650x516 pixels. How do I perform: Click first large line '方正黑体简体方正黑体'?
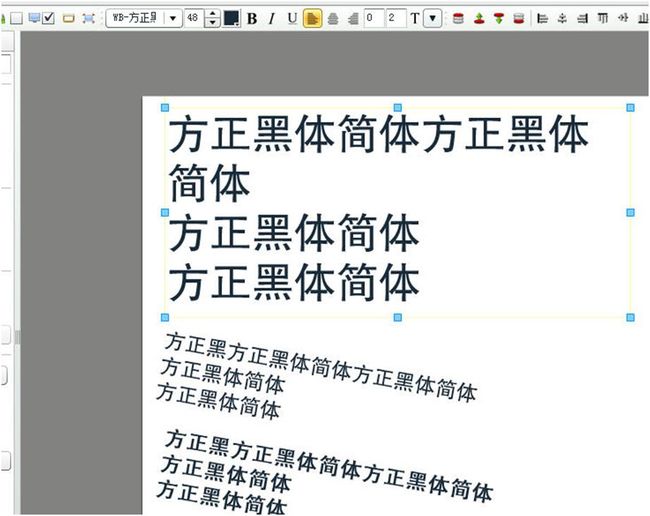[378, 134]
